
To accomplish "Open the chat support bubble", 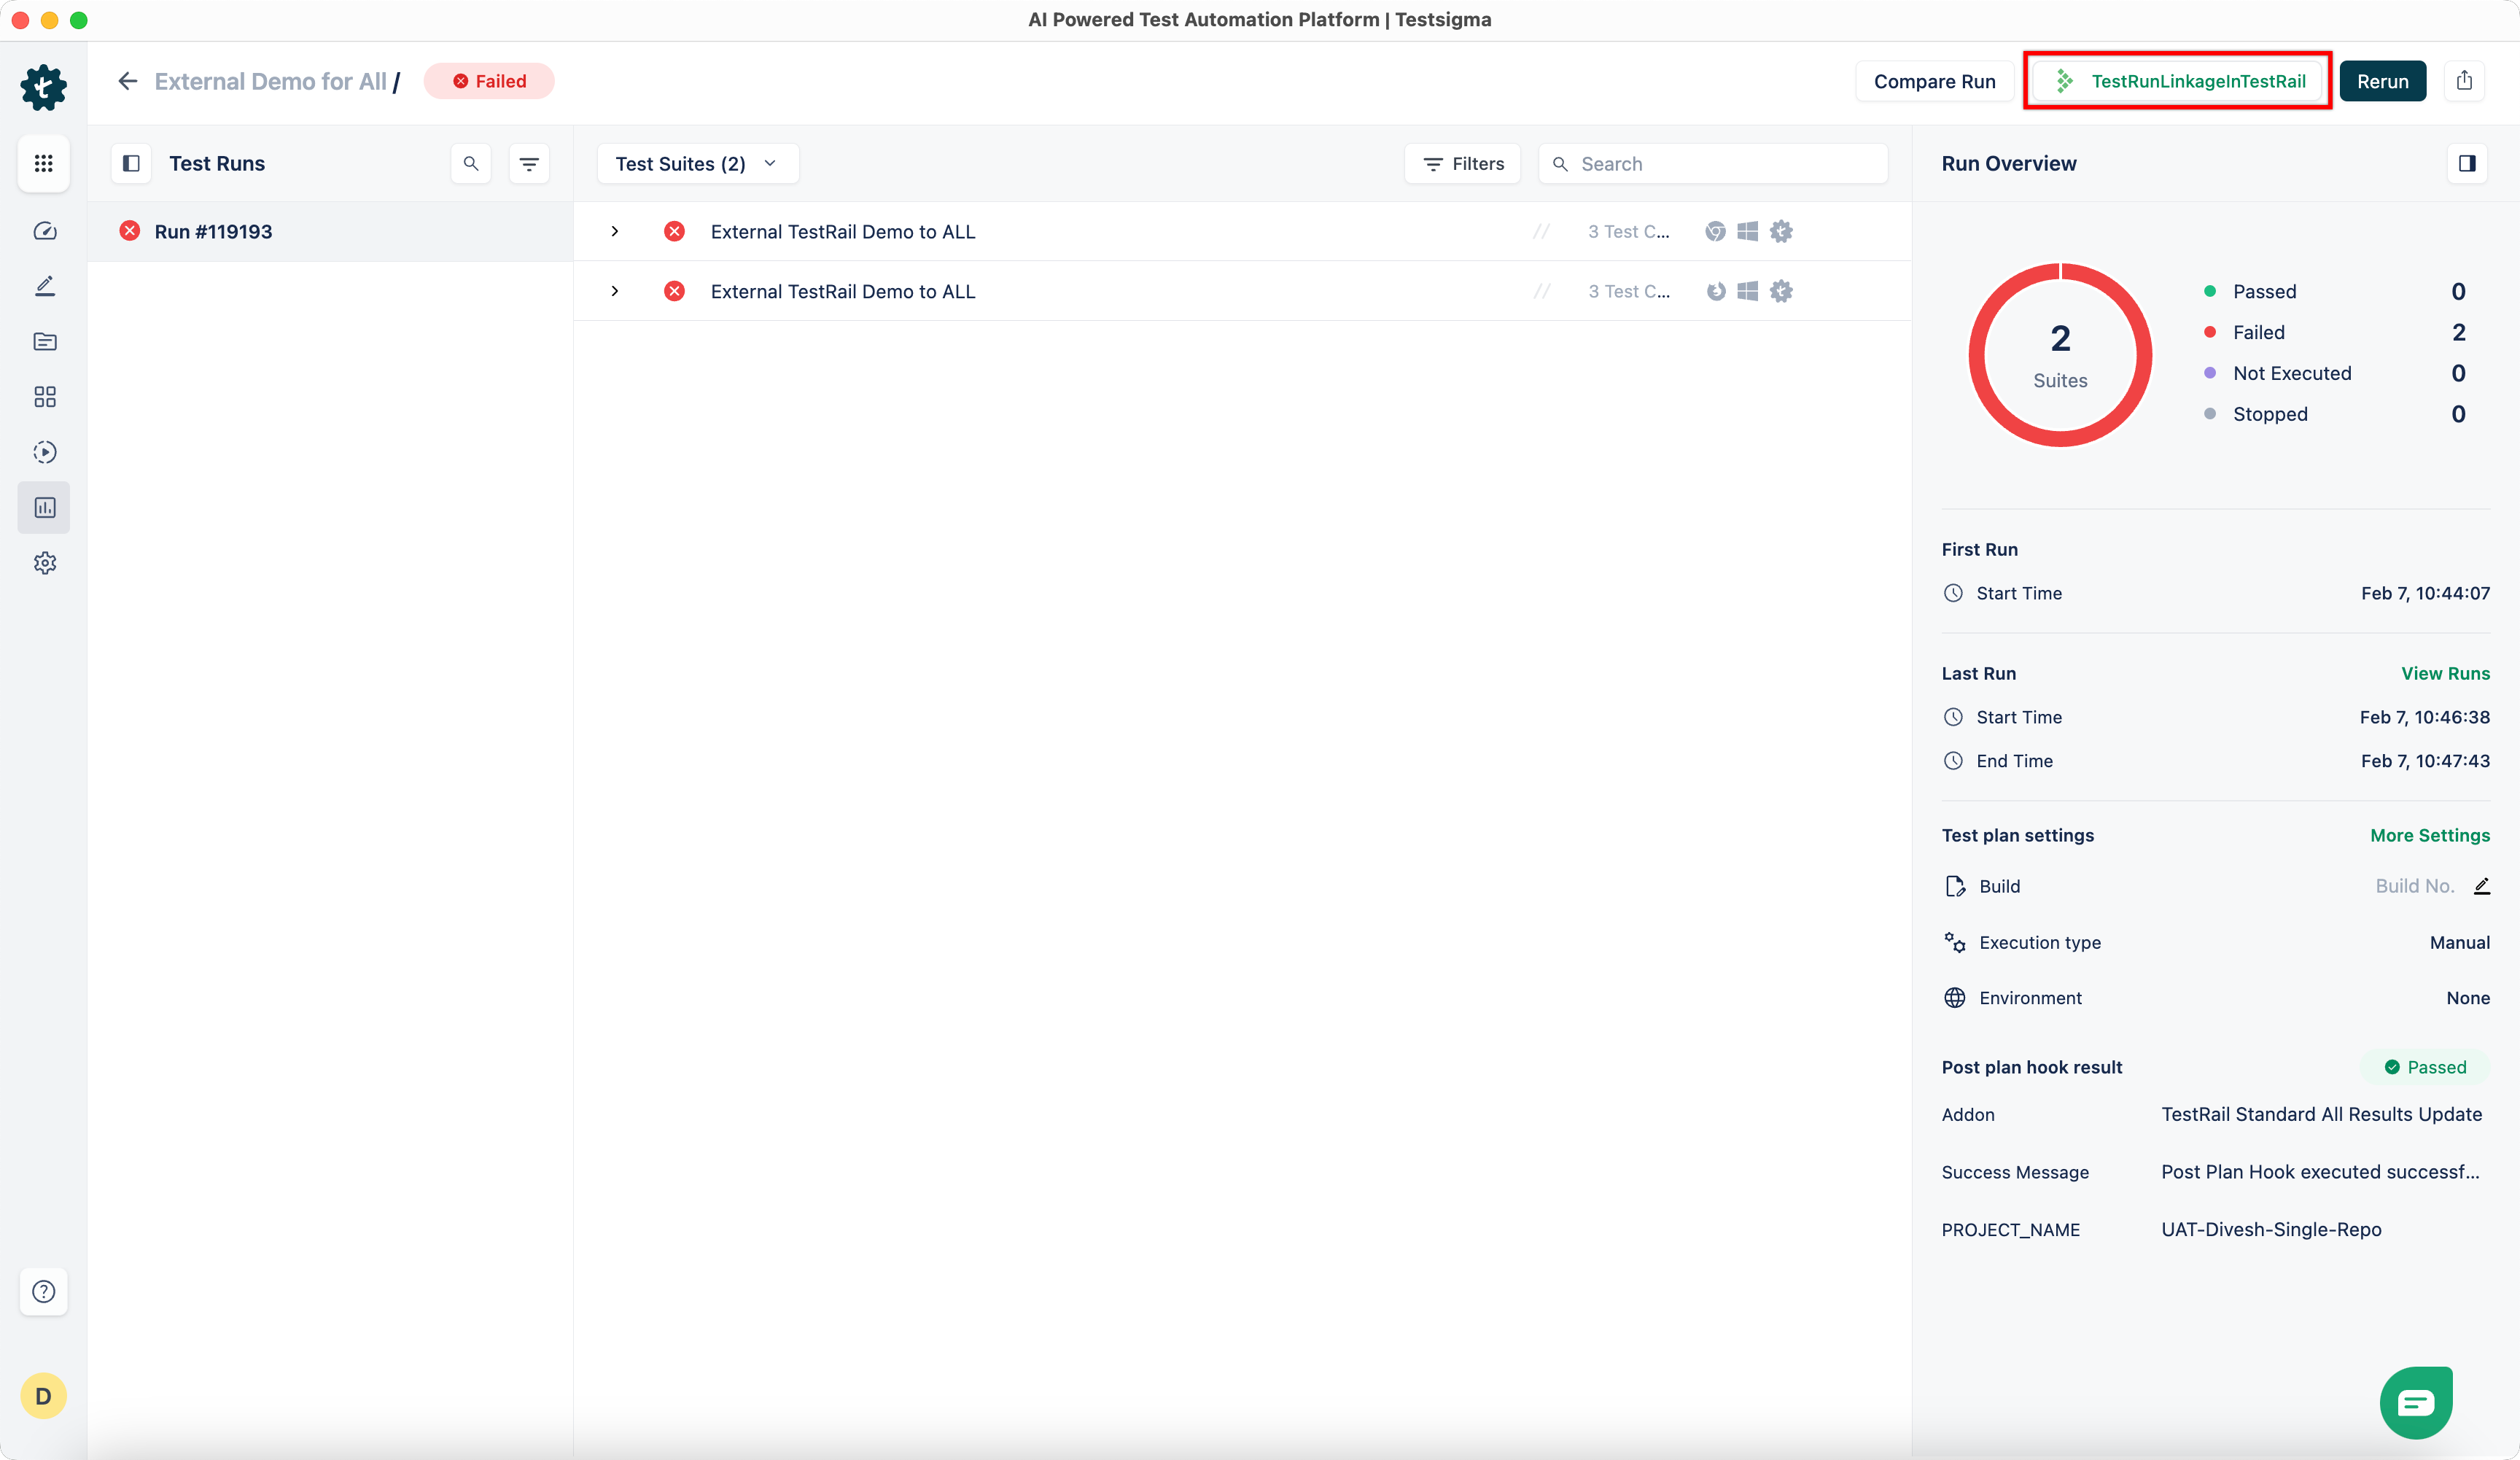I will pos(2415,1402).
